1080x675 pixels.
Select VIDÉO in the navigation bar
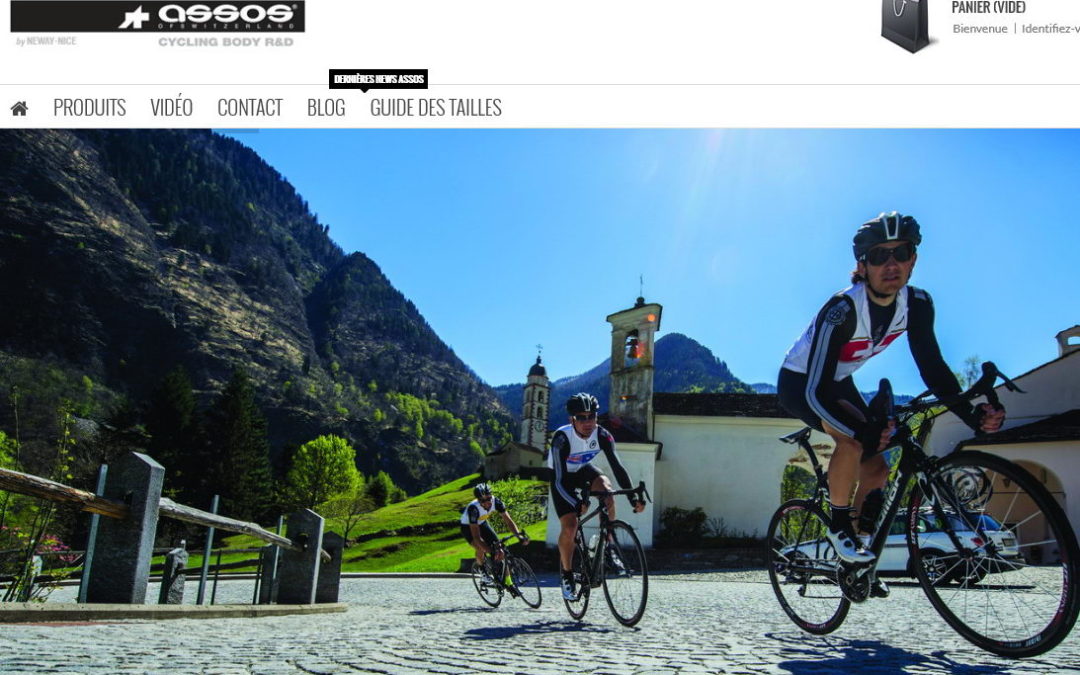tap(172, 107)
